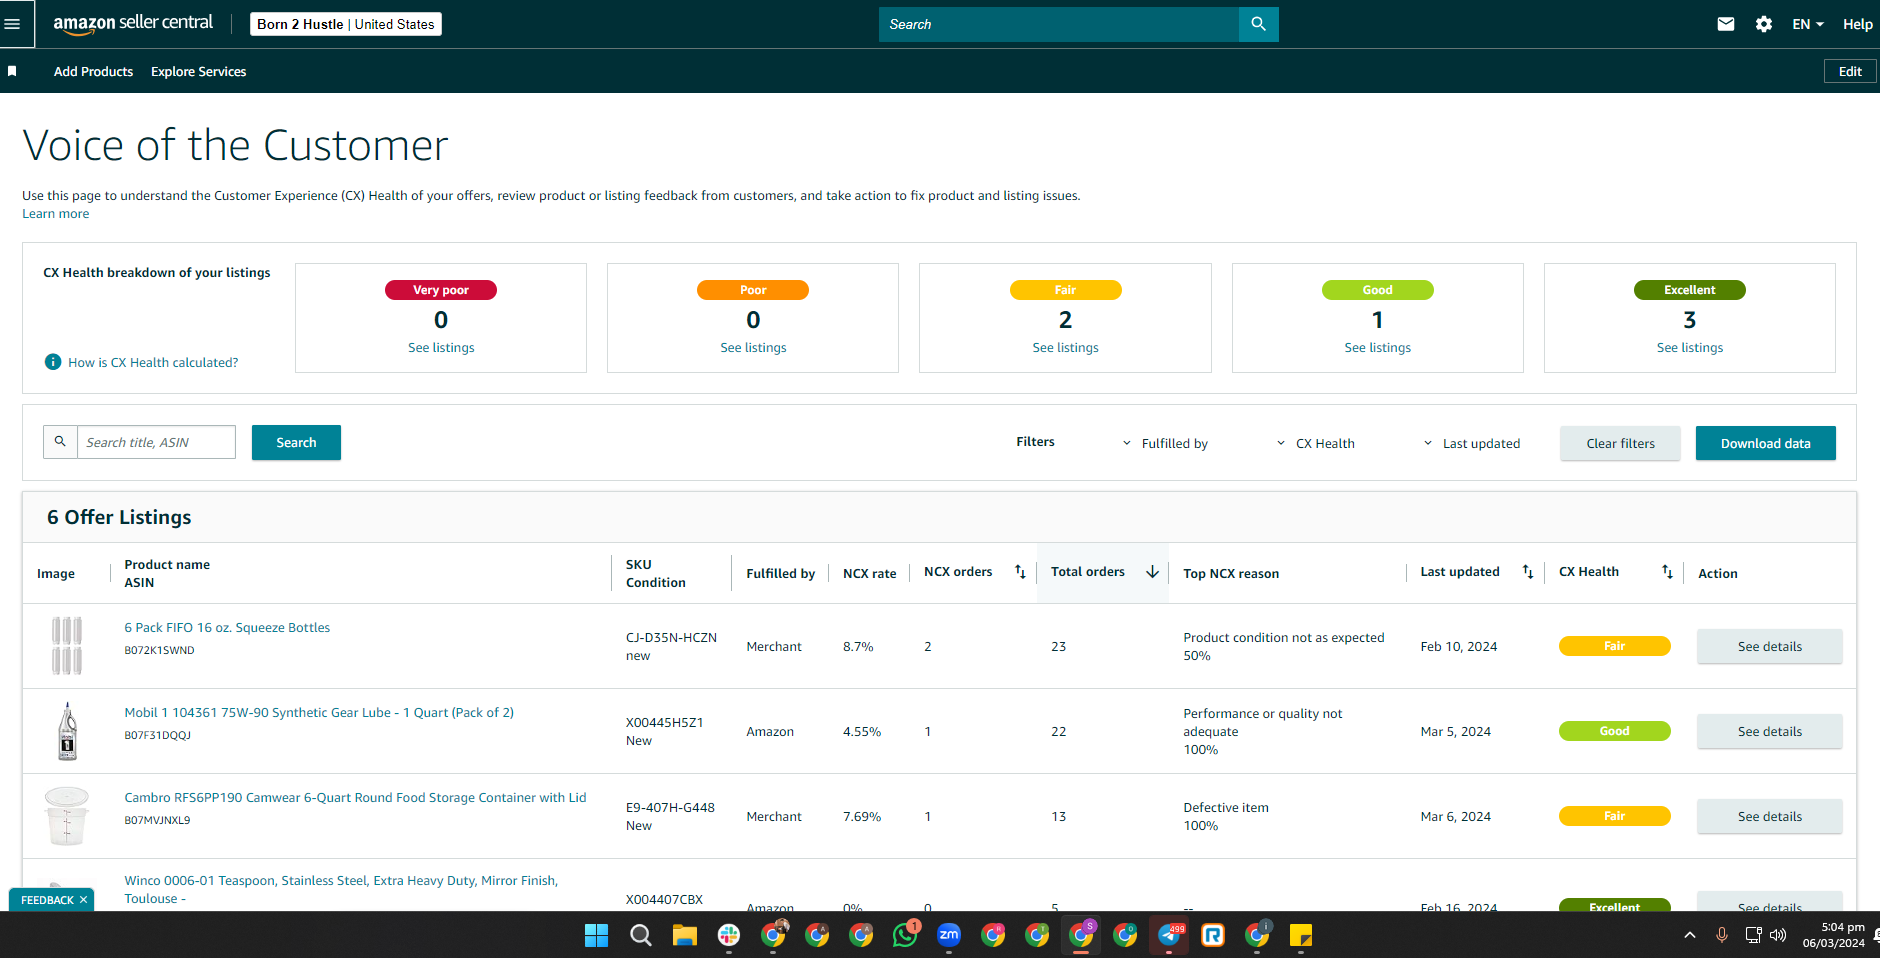The height and width of the screenshot is (958, 1880).
Task: Click the Edit bookmarks button
Action: [1850, 71]
